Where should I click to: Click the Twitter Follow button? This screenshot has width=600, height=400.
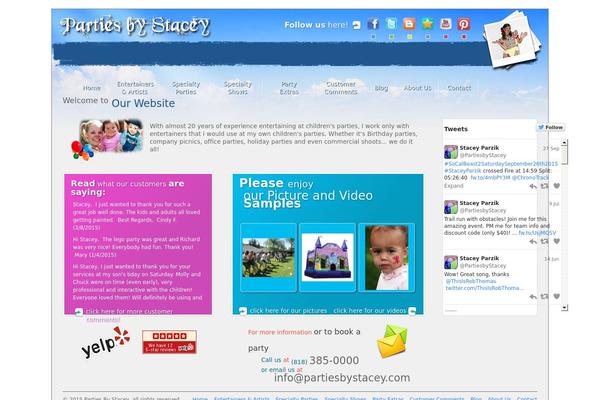551,127
